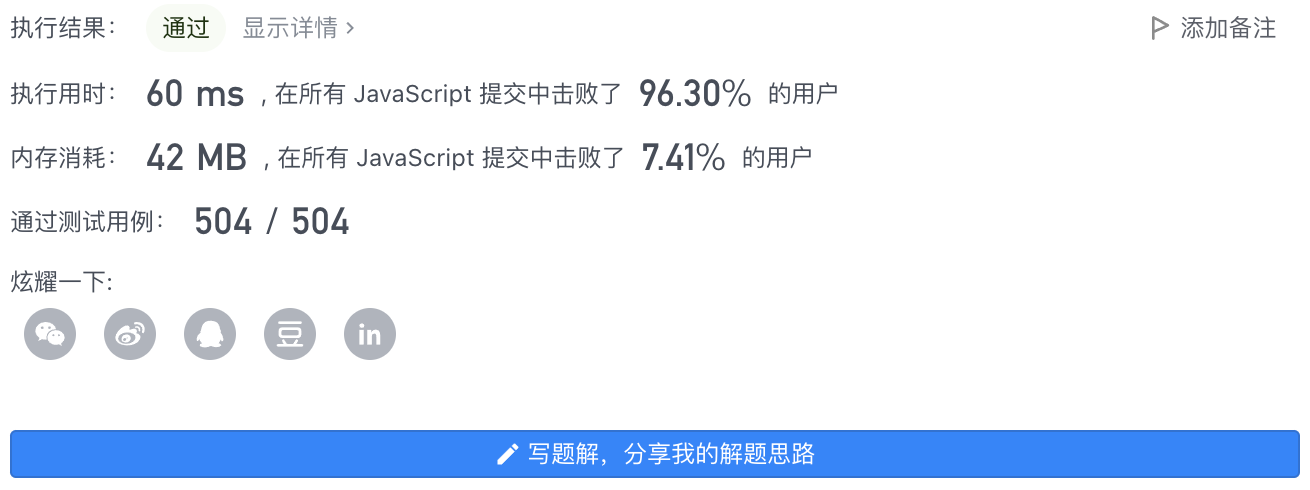Open the 显示详情 link

click(x=299, y=28)
